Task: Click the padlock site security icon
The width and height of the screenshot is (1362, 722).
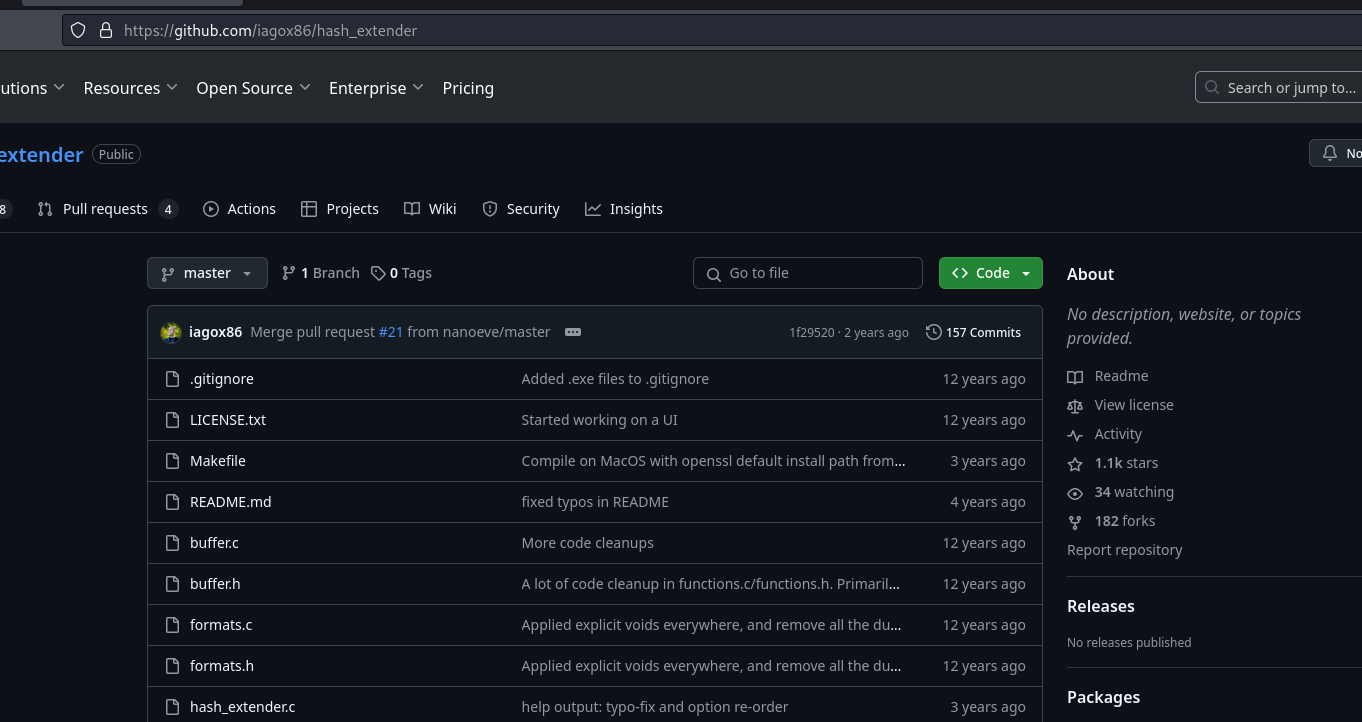Action: 105,30
